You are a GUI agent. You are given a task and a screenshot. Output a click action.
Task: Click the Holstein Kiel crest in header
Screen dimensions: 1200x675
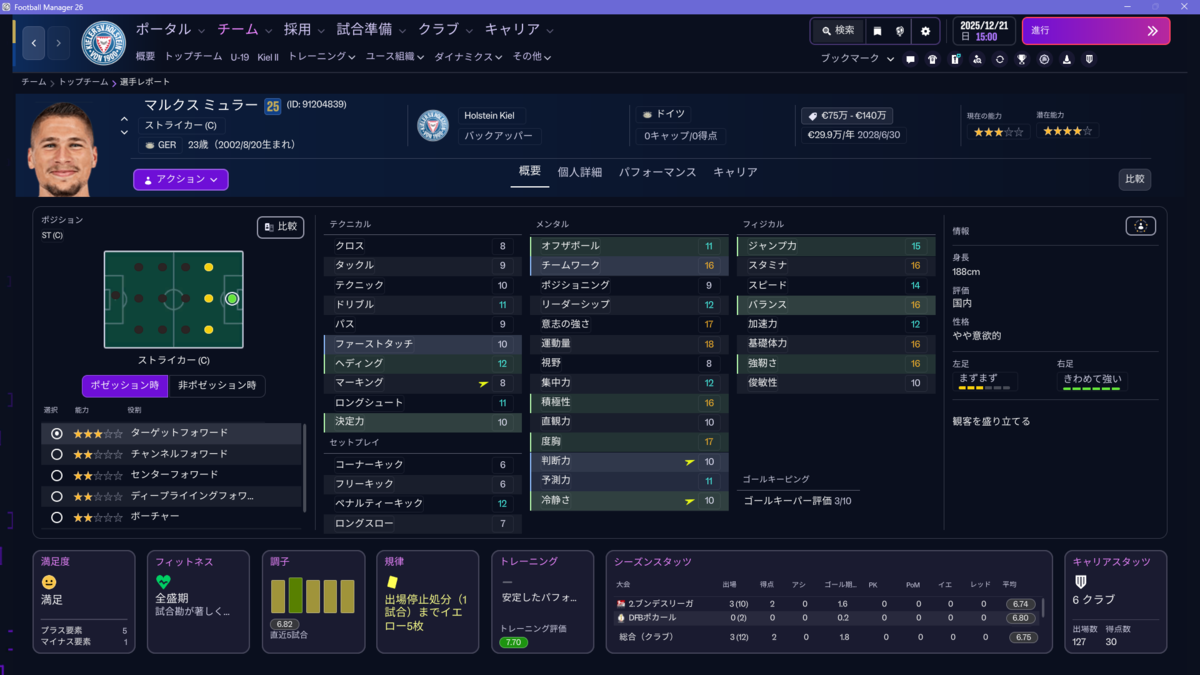(x=103, y=43)
